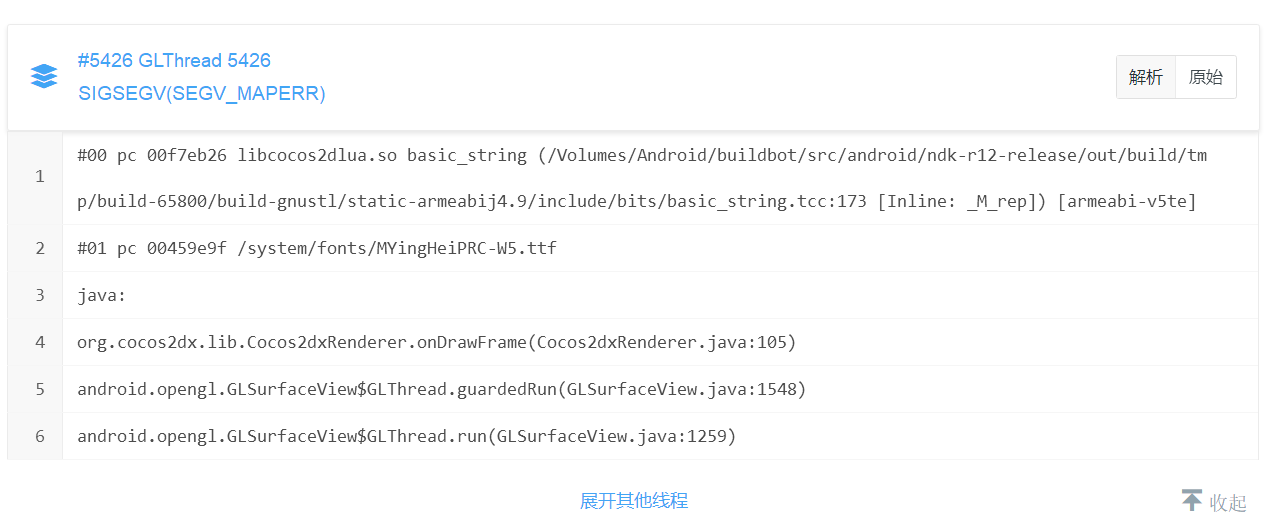
Task: Select stack line number 4
Action: point(40,342)
